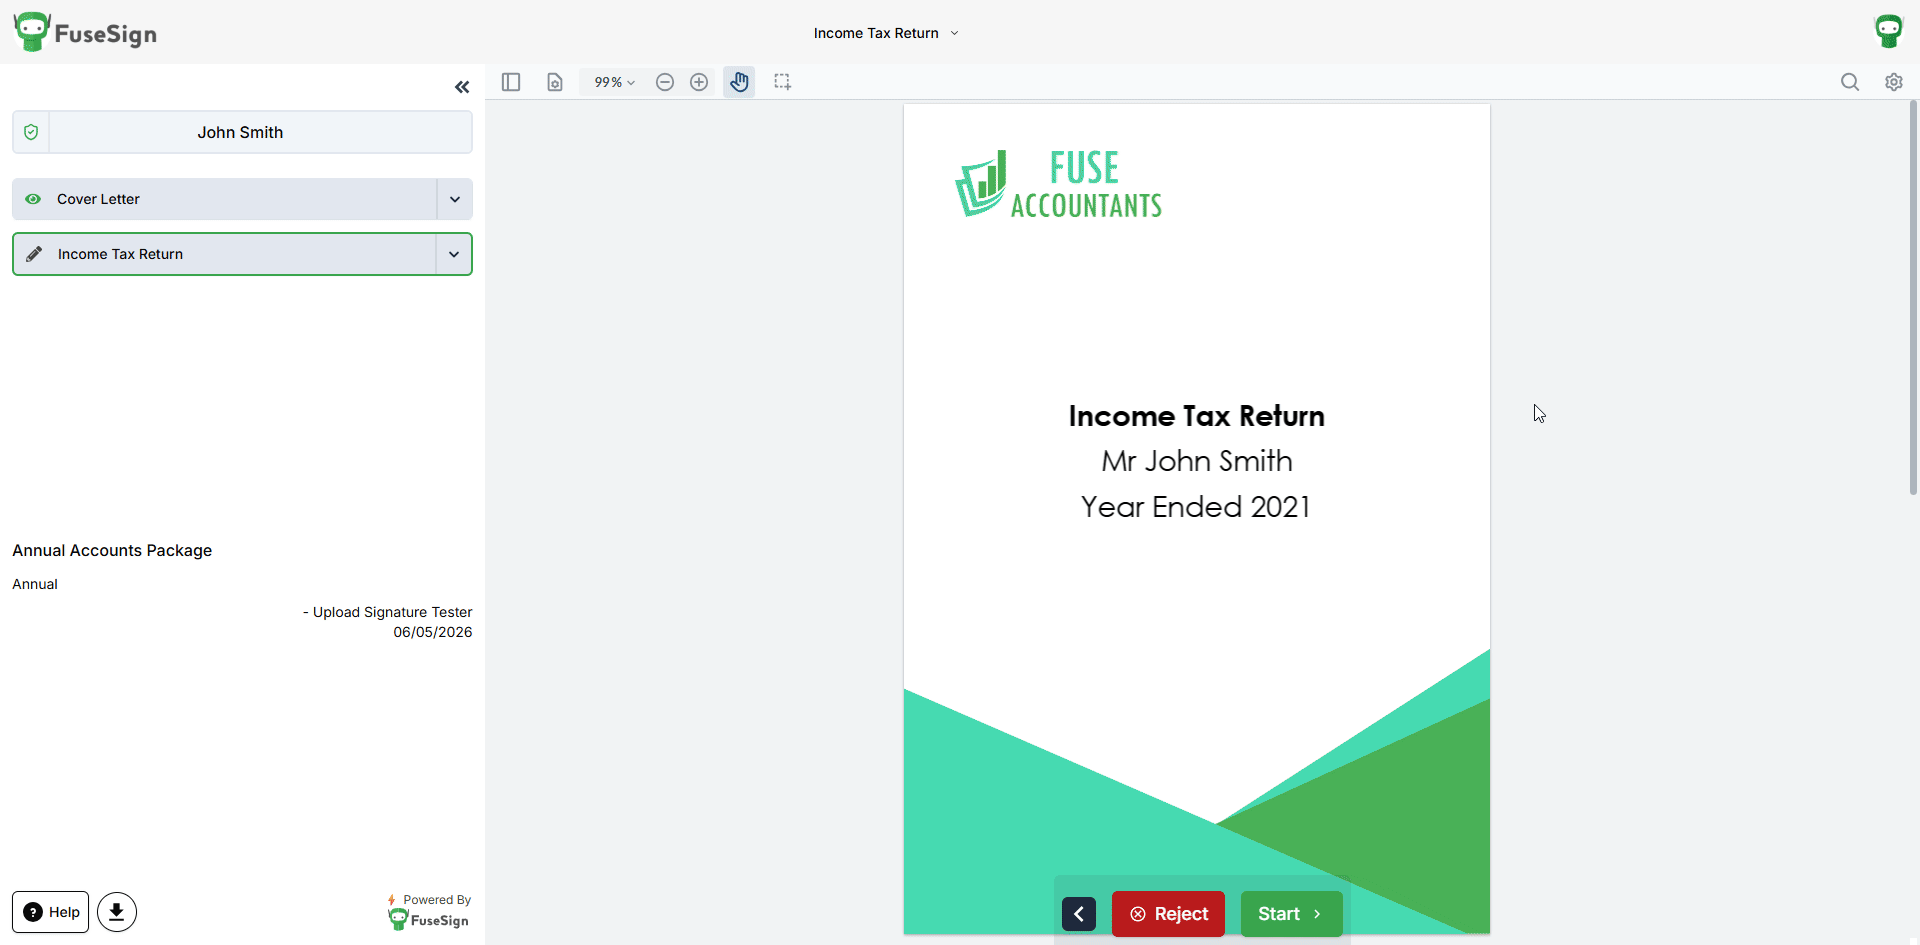Click the eye icon on Cover Letter
Screen dimensions: 1920x945
(33, 199)
